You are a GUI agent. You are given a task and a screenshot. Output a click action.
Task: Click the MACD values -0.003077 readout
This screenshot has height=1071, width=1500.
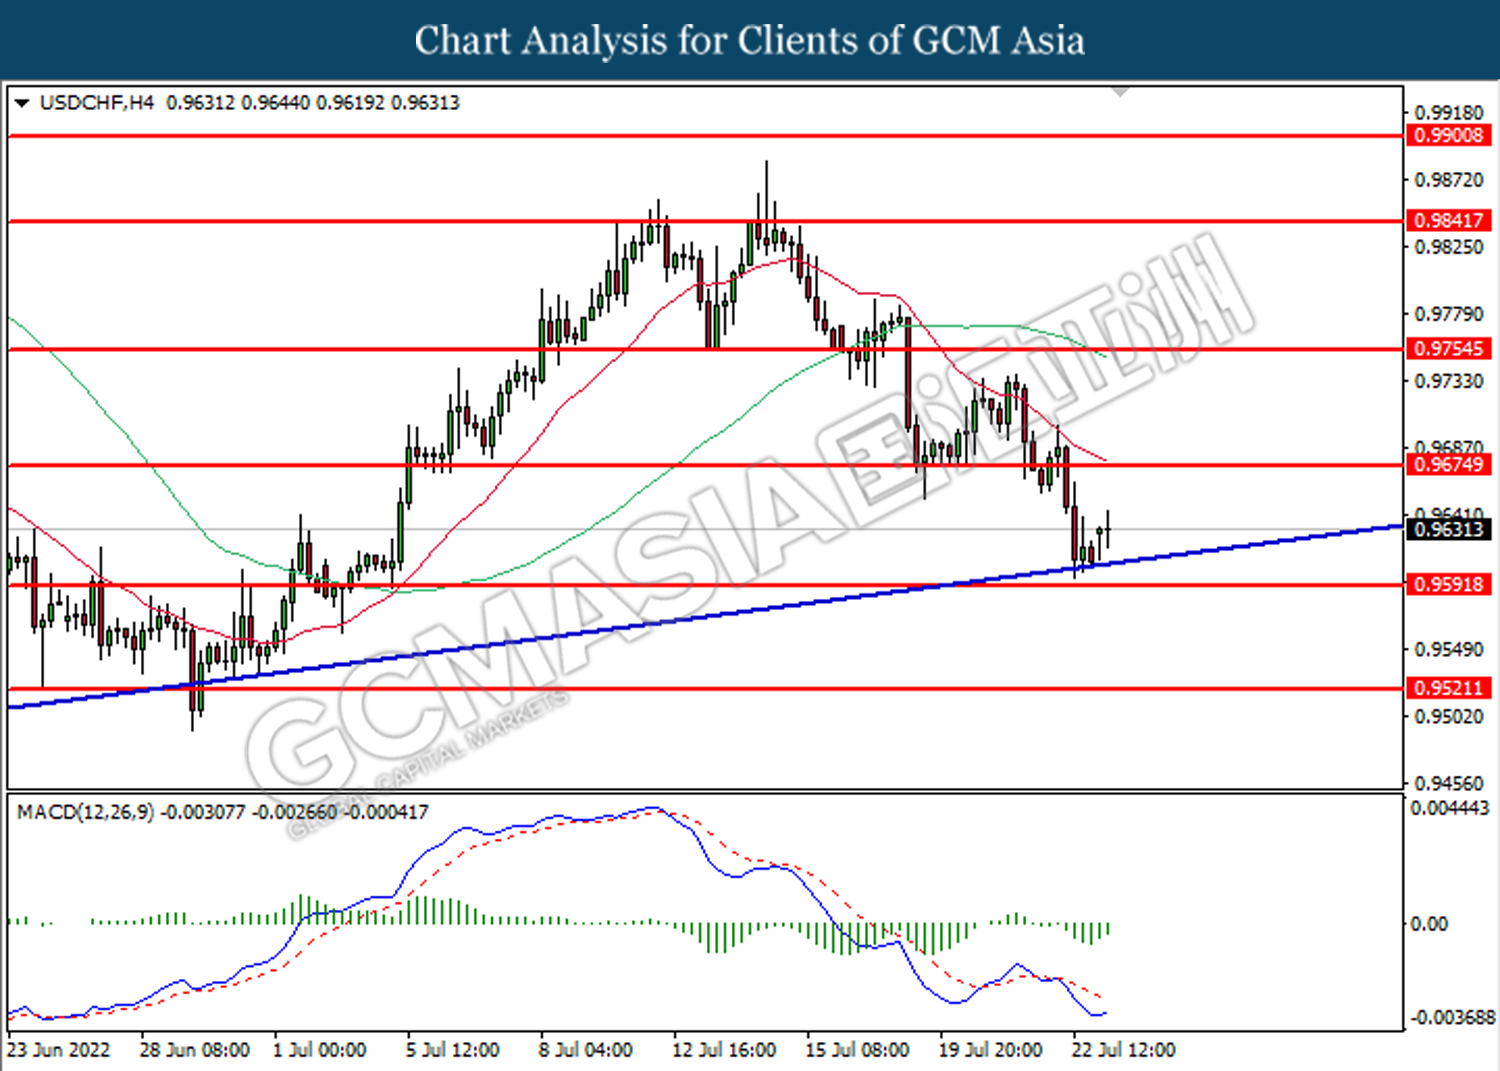point(203,812)
